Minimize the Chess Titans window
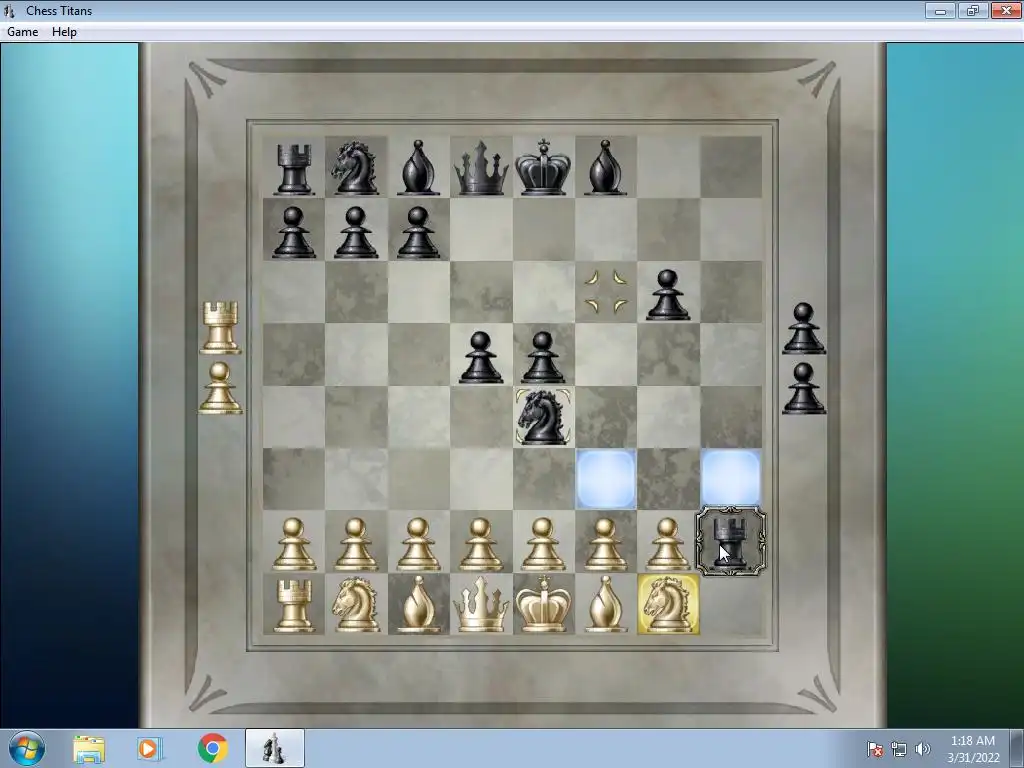 pyautogui.click(x=940, y=10)
